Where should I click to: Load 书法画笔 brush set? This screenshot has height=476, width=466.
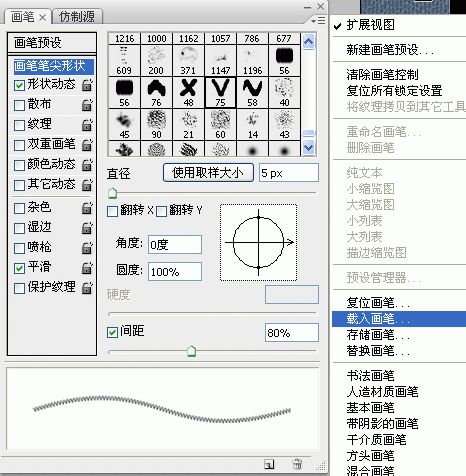399,376
